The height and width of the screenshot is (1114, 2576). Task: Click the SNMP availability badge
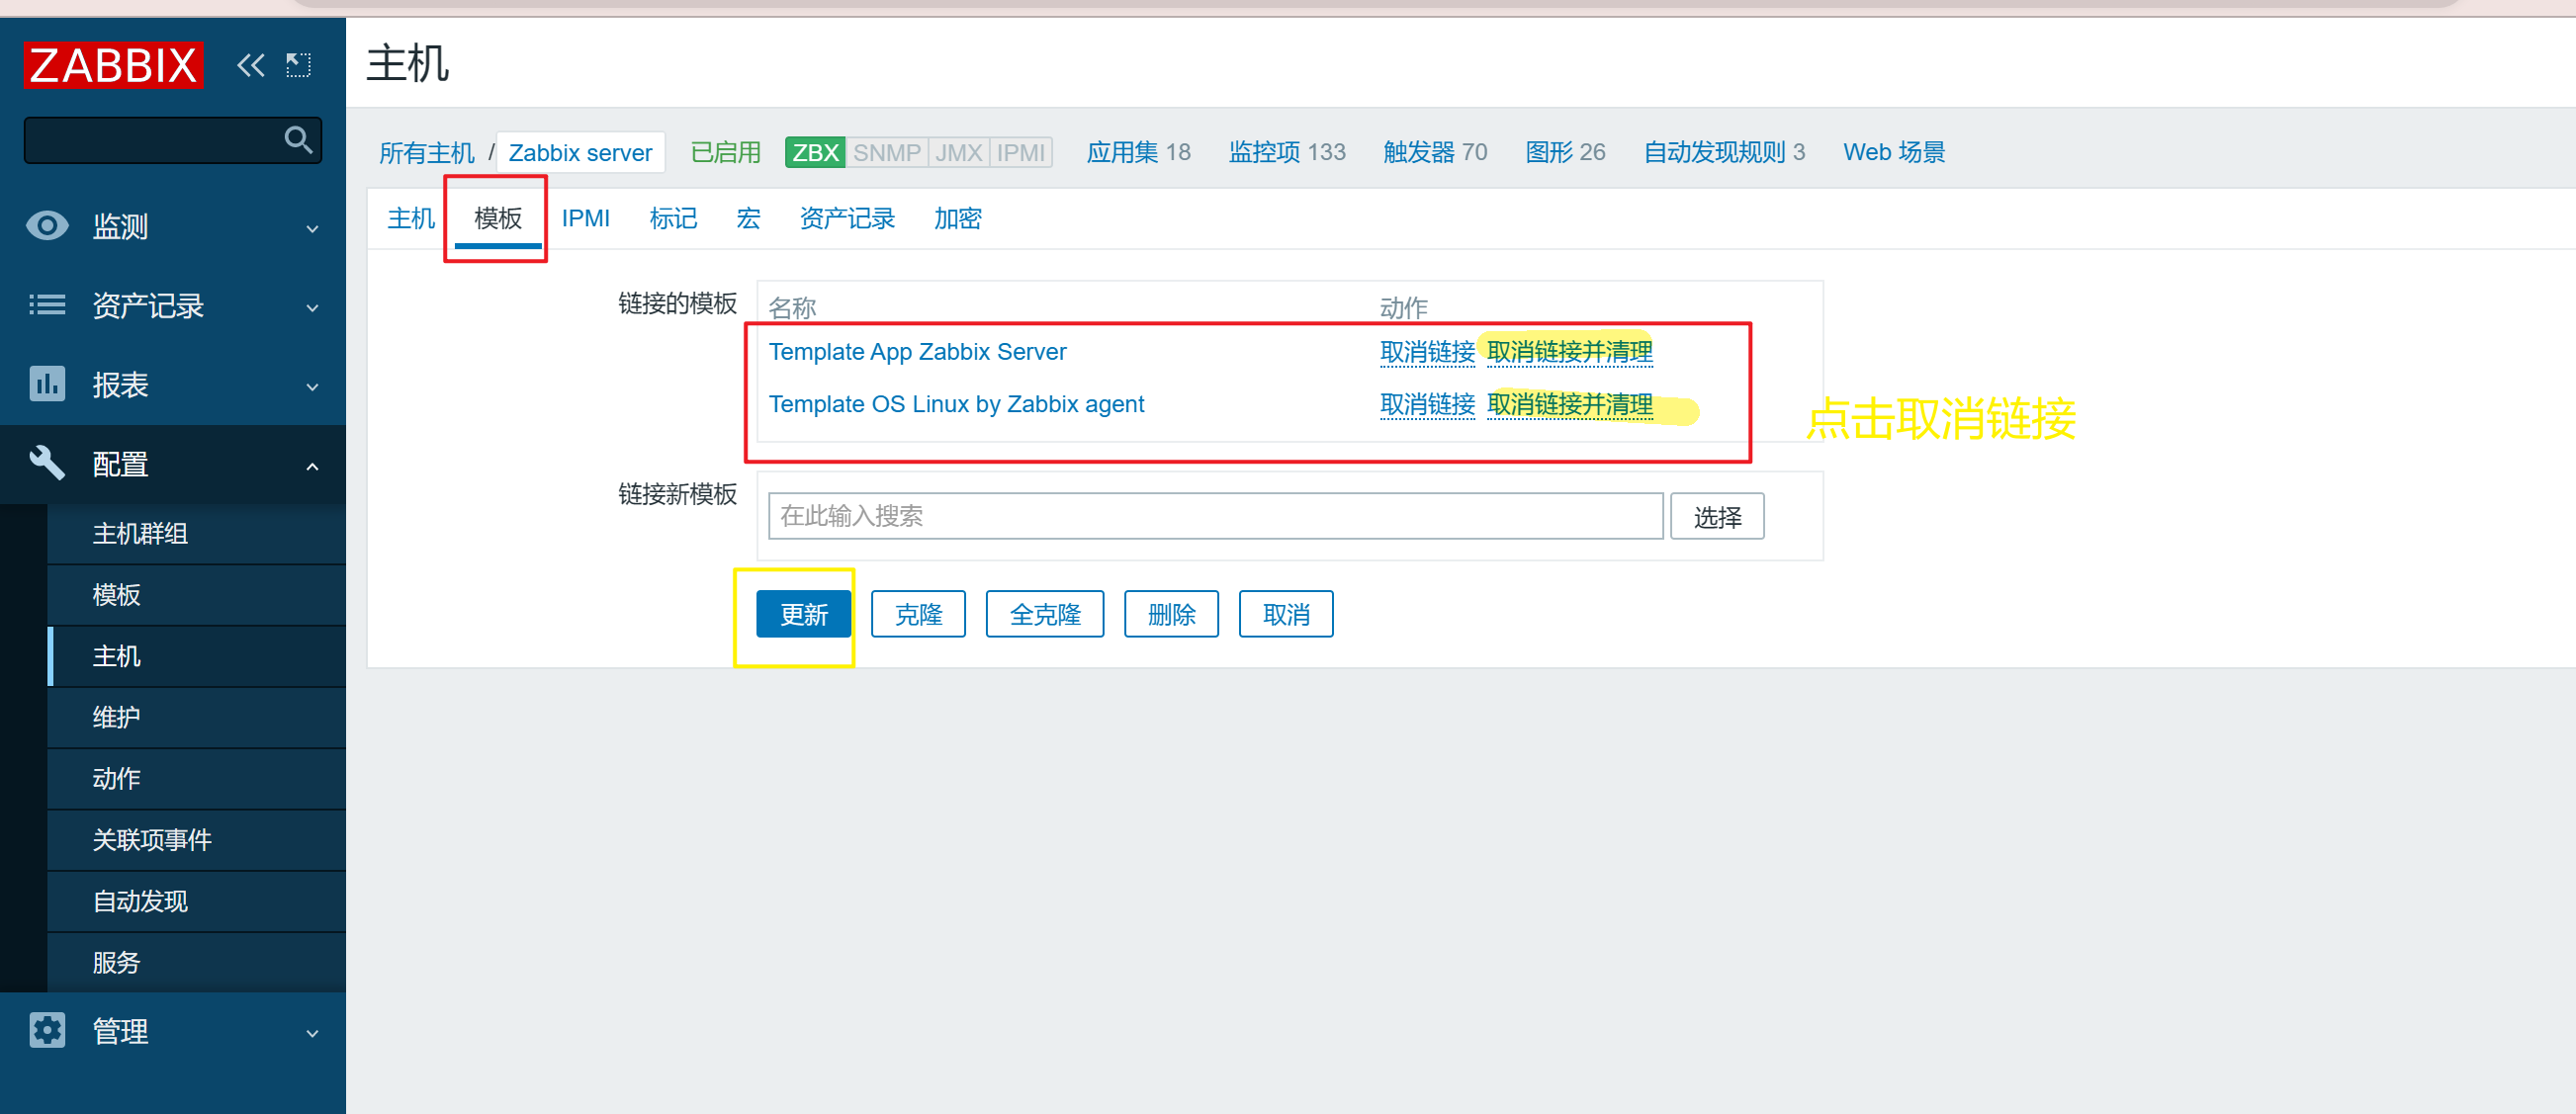click(x=886, y=152)
